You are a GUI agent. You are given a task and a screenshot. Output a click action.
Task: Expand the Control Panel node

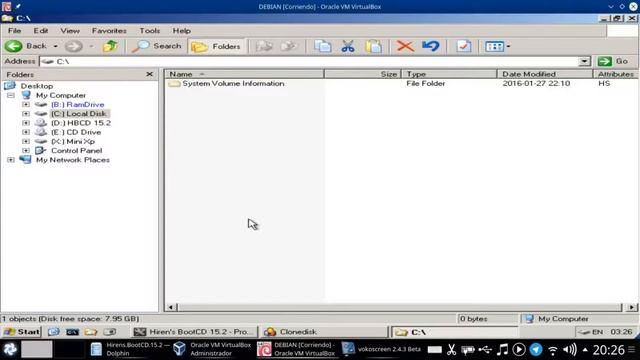(x=26, y=151)
